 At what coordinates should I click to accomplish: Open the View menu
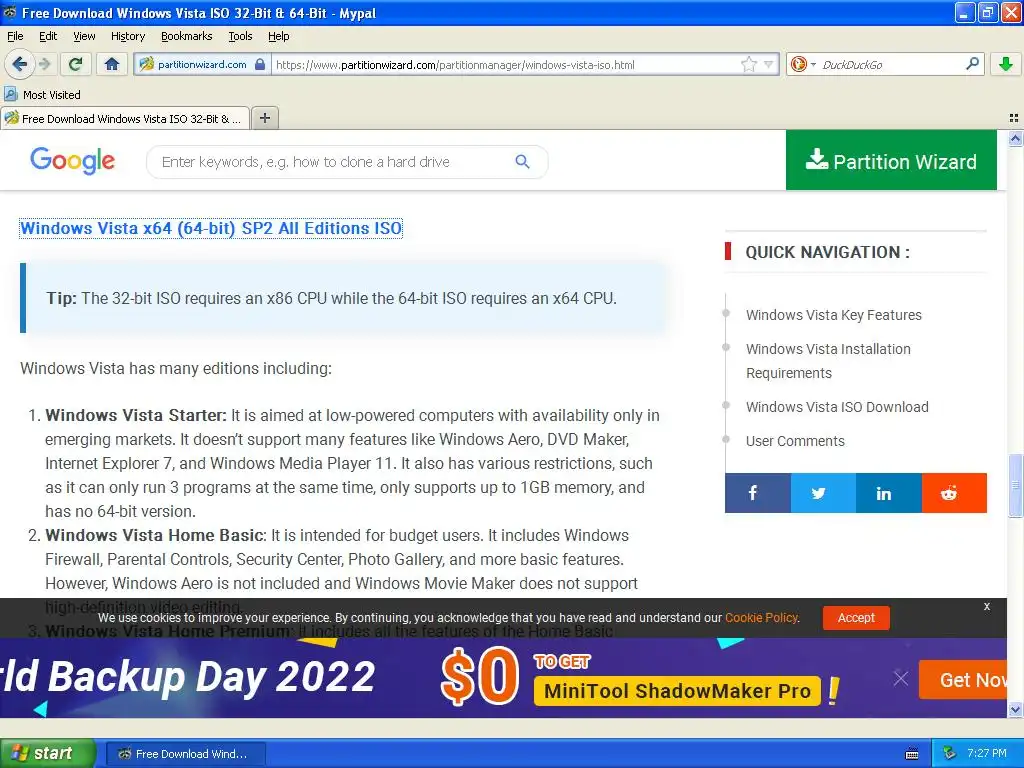[x=84, y=37]
